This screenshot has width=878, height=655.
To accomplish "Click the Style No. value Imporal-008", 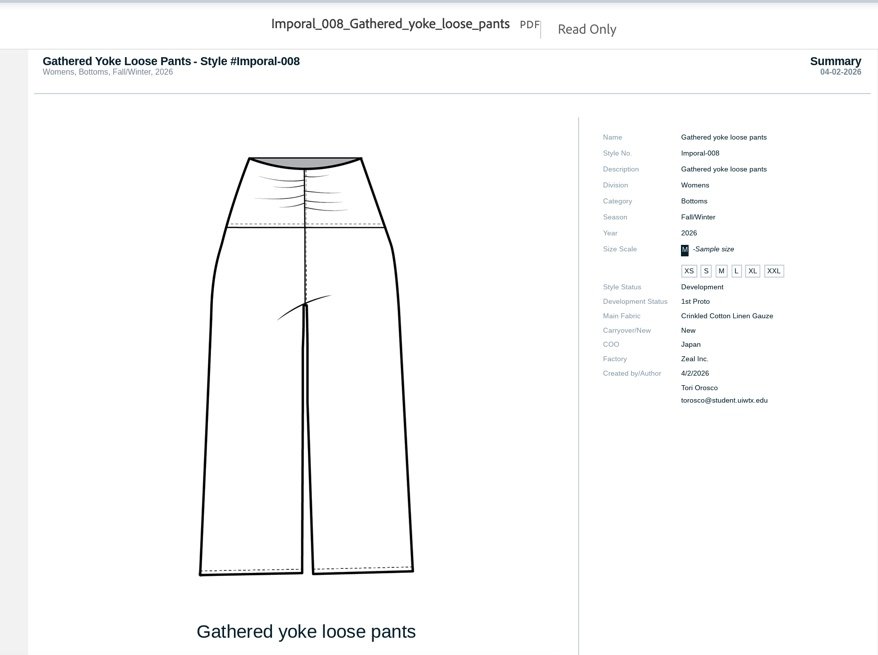I will (x=700, y=153).
